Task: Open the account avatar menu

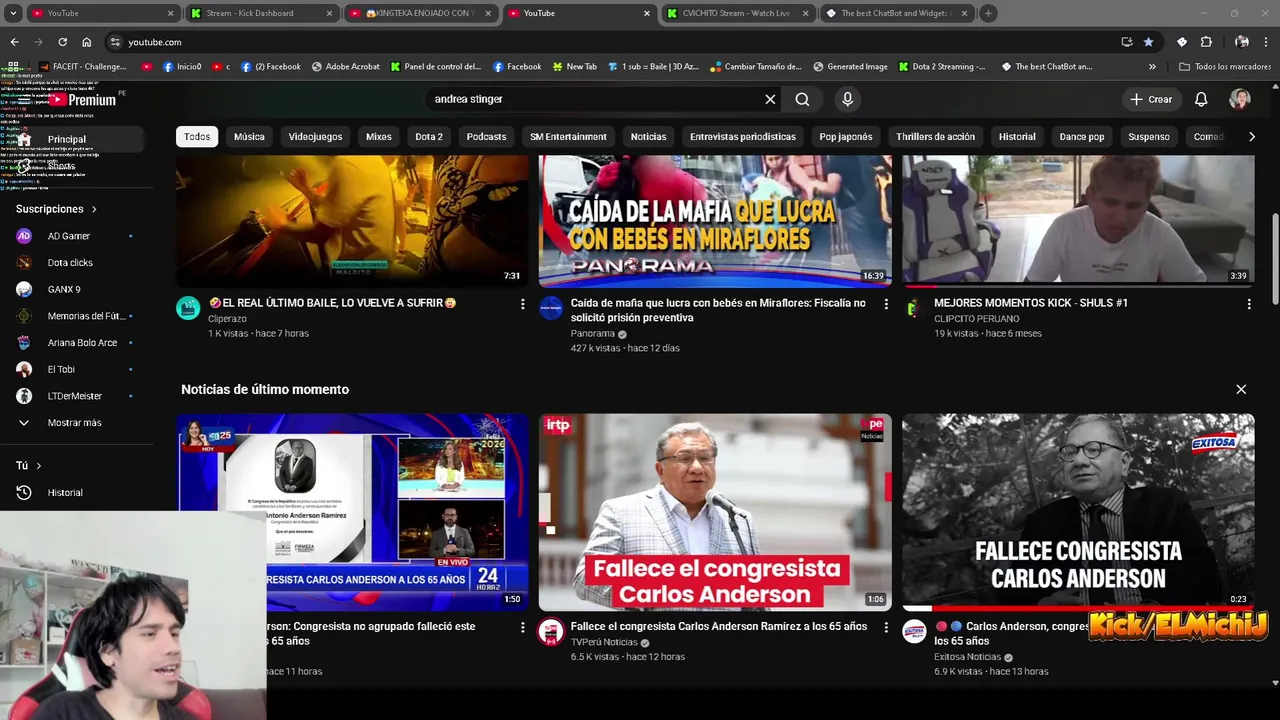Action: [1240, 99]
